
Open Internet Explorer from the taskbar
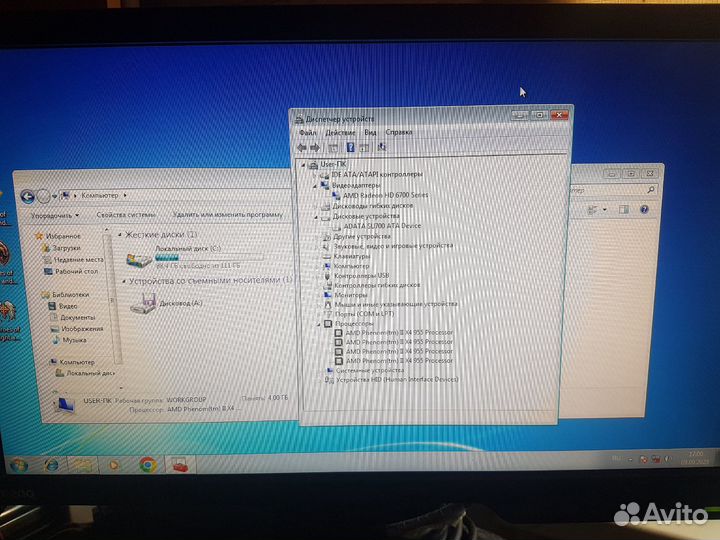point(51,465)
